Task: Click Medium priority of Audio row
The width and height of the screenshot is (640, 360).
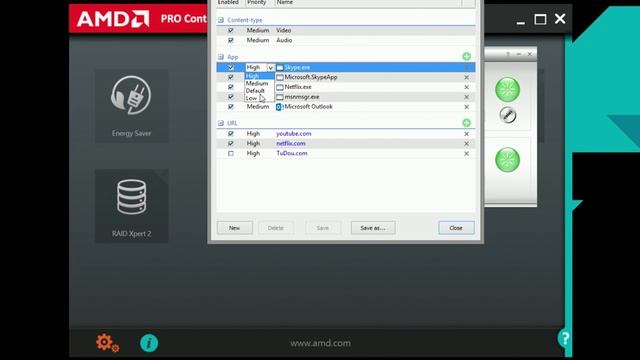Action: pos(258,40)
